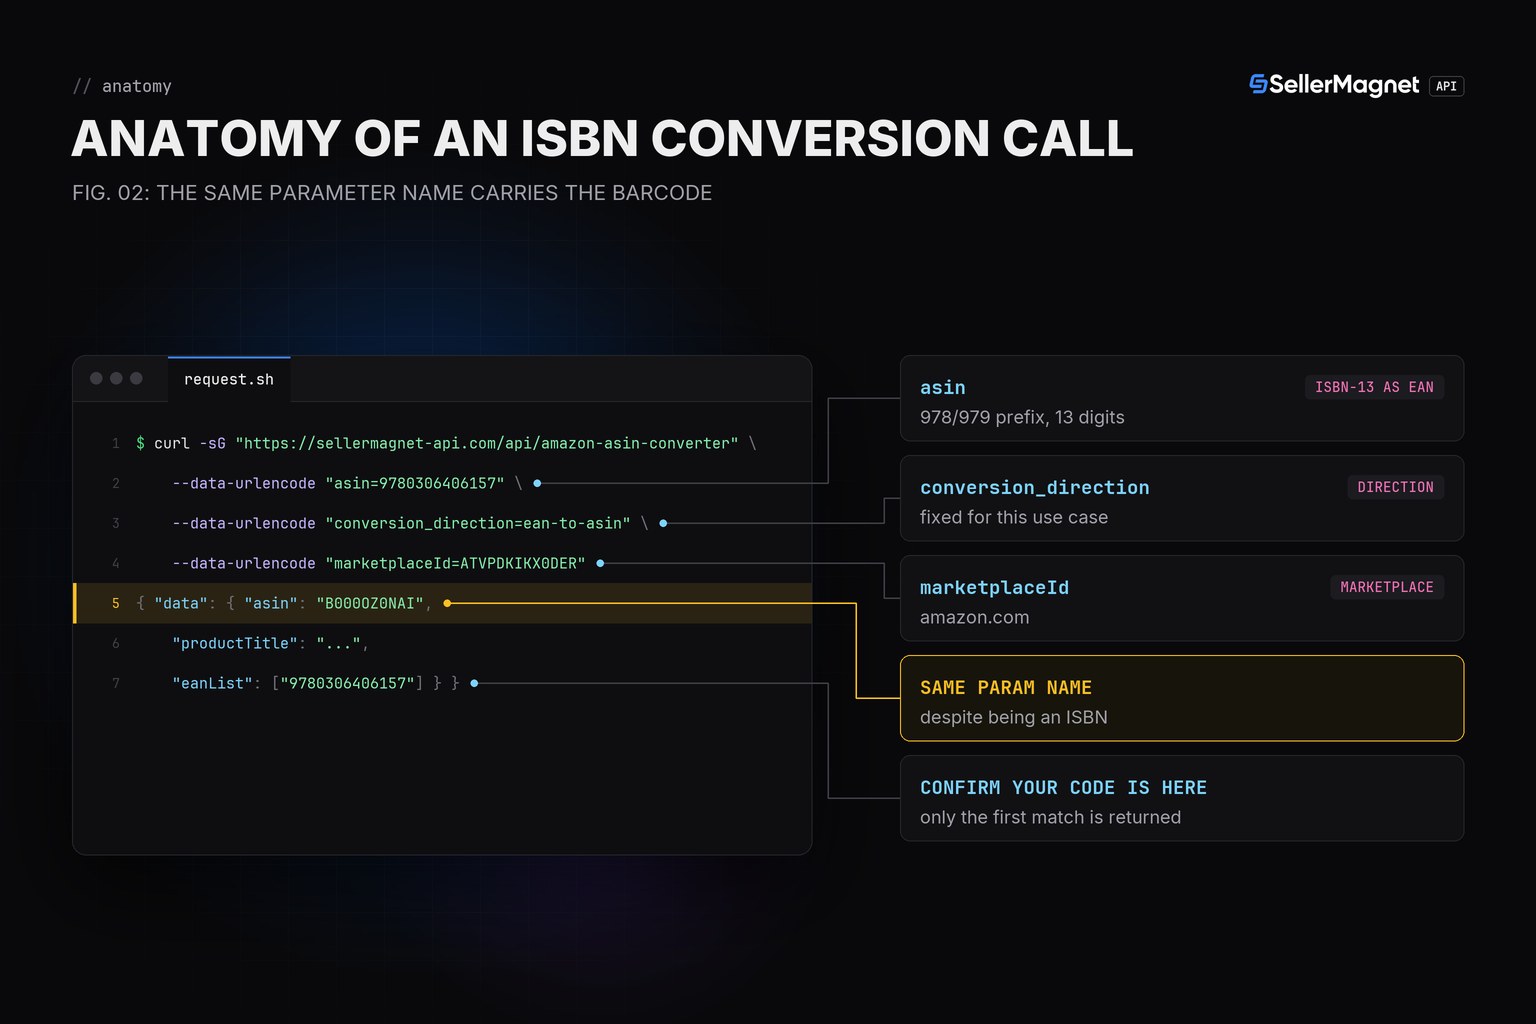Click the yellow connector dot on line 5
1536x1024 pixels.
tap(447, 603)
